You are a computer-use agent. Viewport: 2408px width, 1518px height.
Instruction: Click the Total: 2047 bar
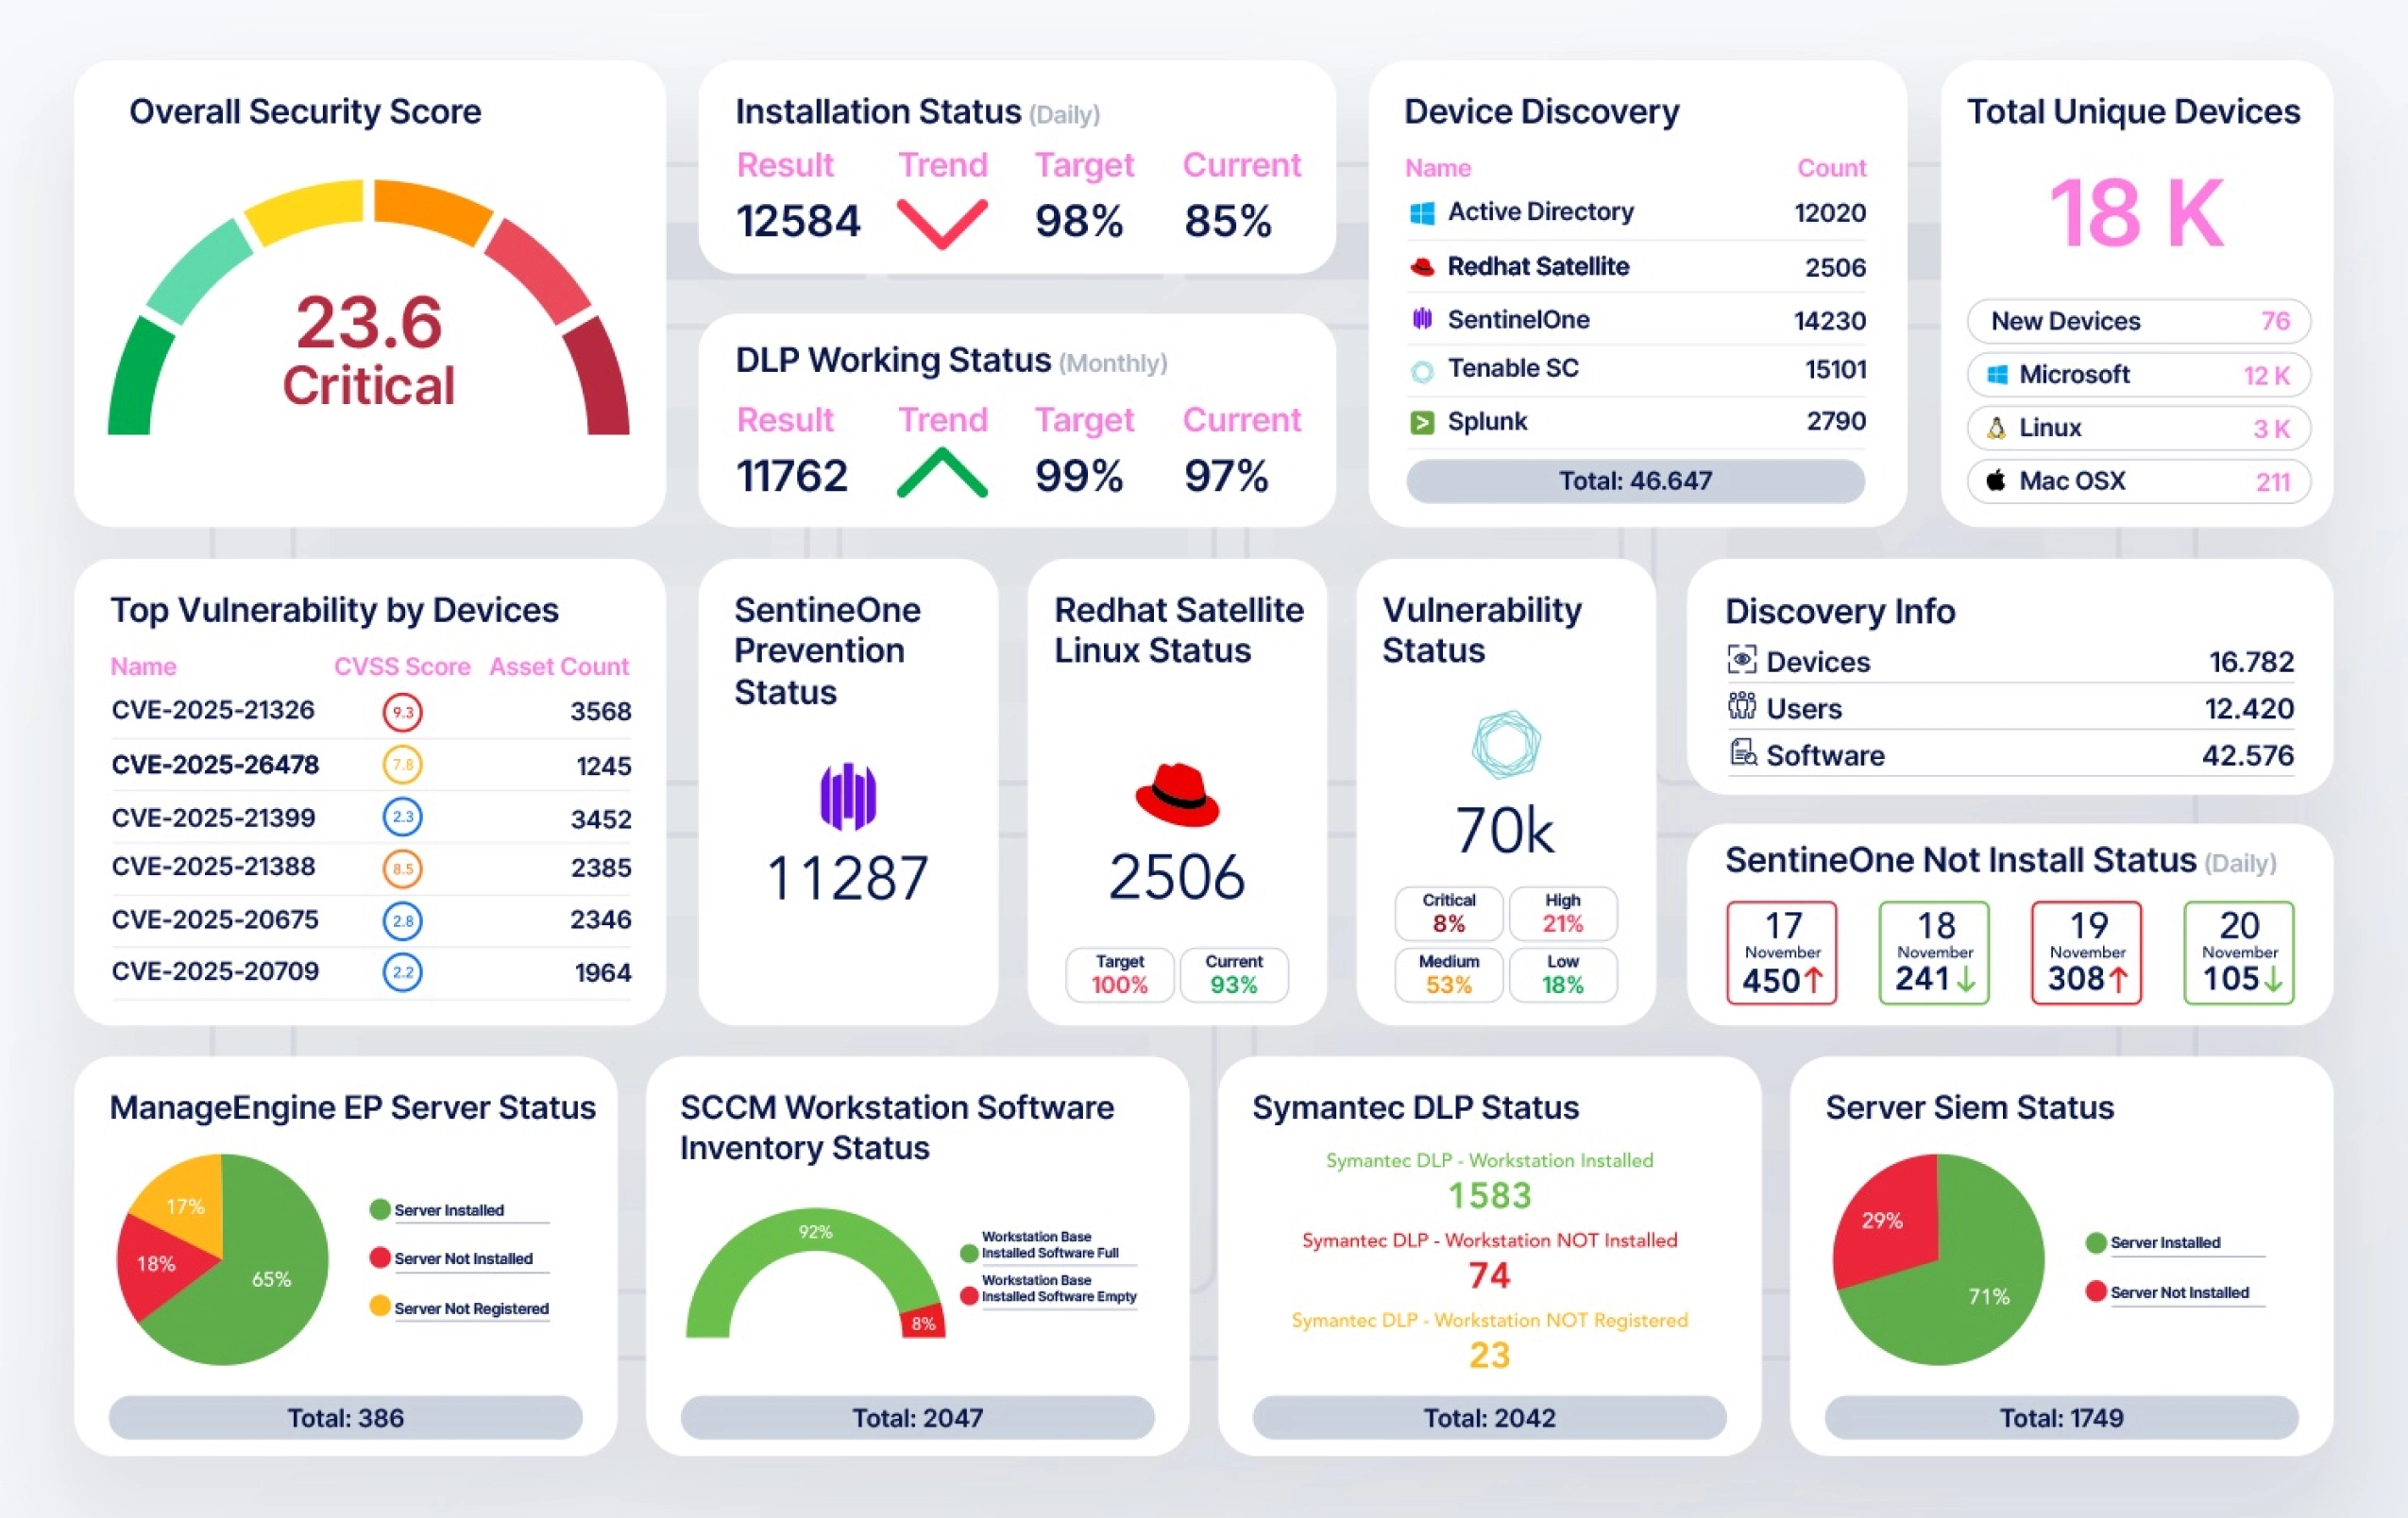[917, 1417]
